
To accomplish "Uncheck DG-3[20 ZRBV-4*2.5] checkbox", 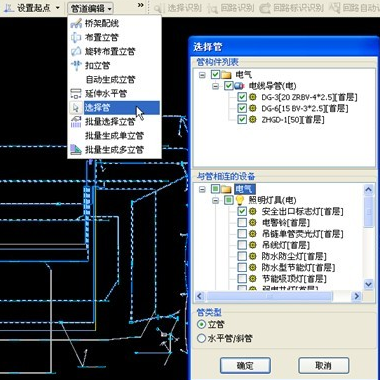I will [x=242, y=97].
